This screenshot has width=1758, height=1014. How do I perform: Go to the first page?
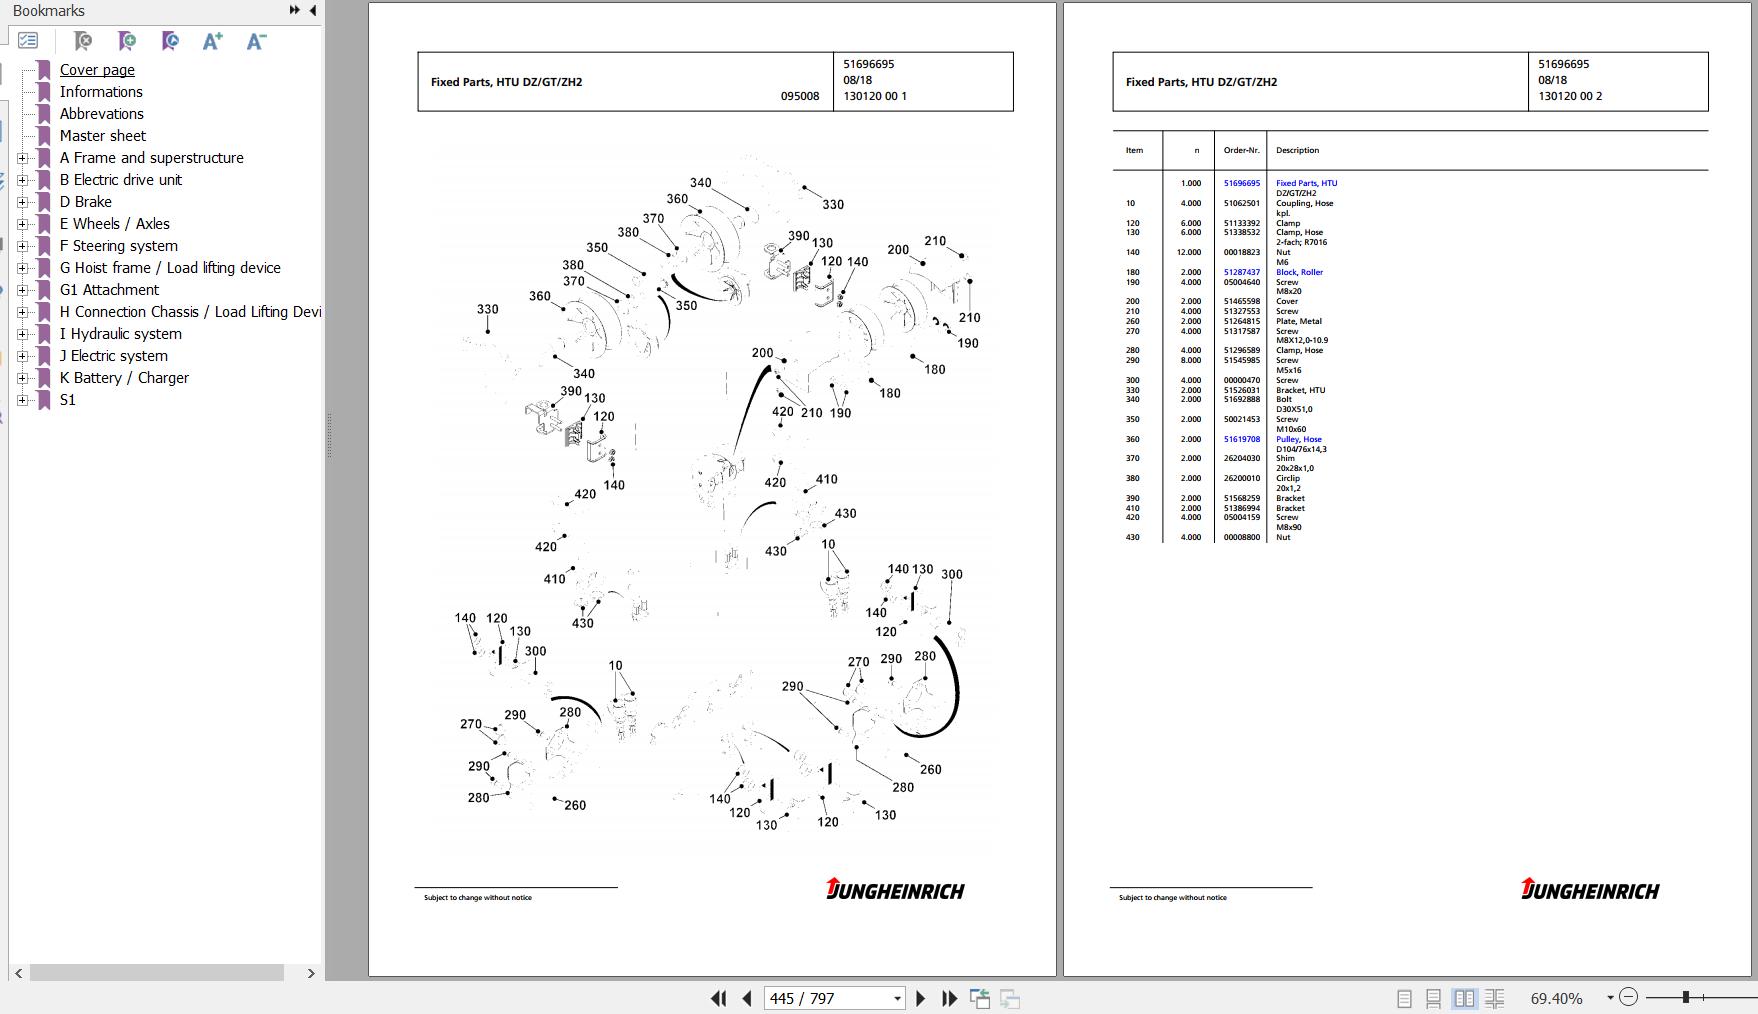(718, 998)
